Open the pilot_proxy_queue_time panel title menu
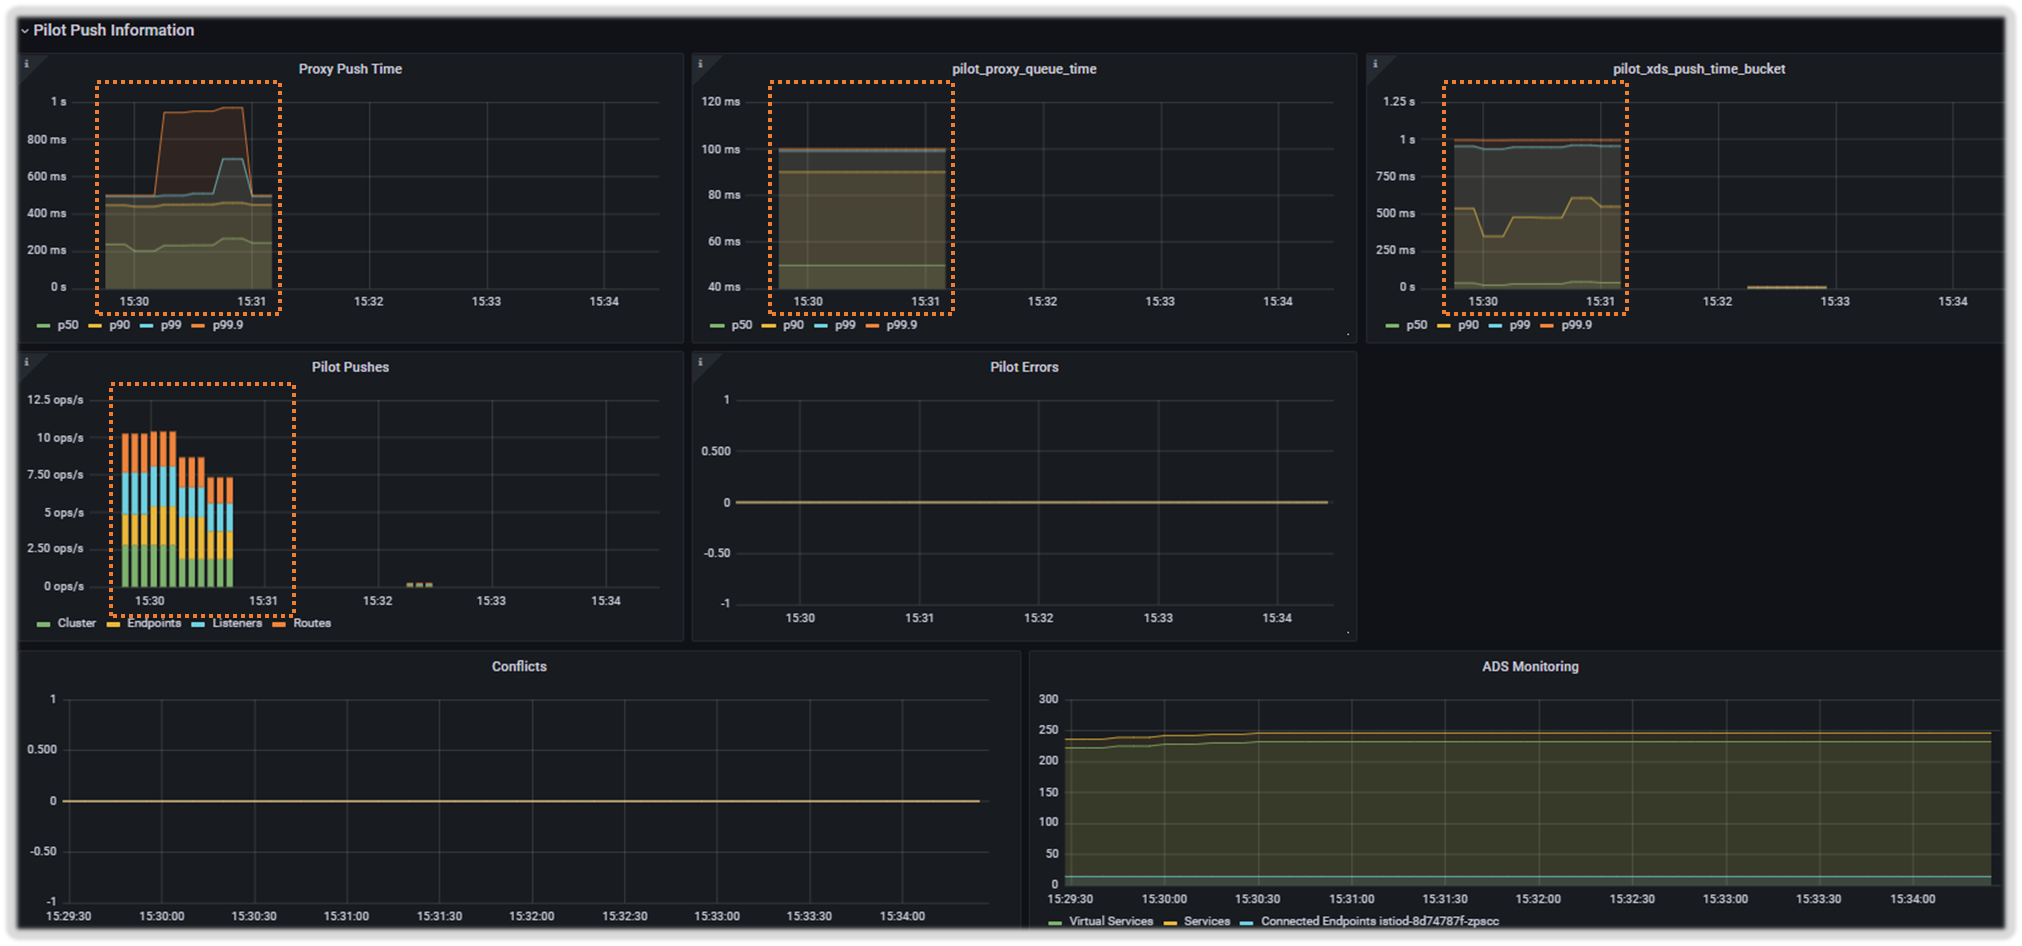2022x946 pixels. point(1024,69)
